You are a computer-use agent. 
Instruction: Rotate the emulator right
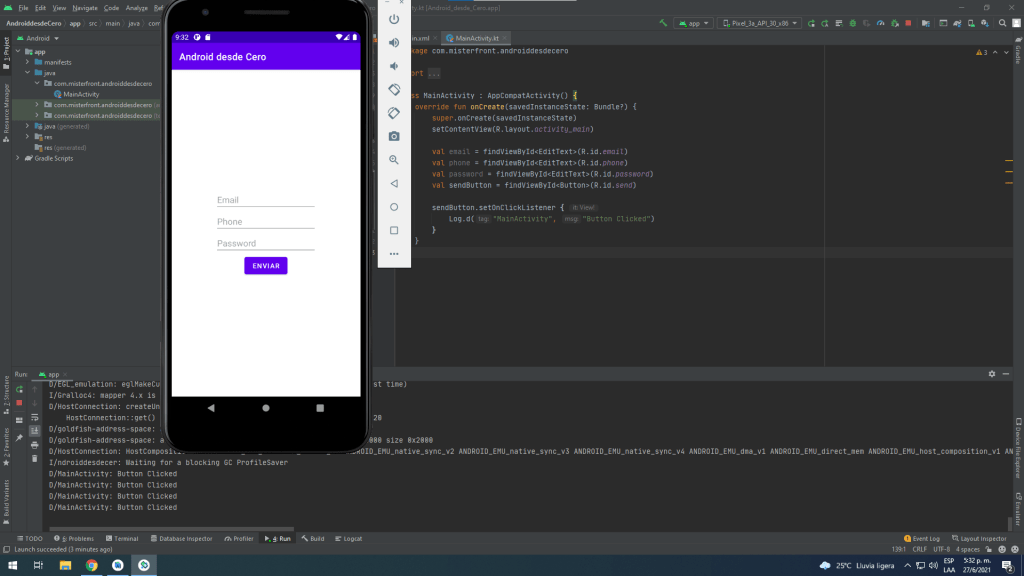click(394, 113)
